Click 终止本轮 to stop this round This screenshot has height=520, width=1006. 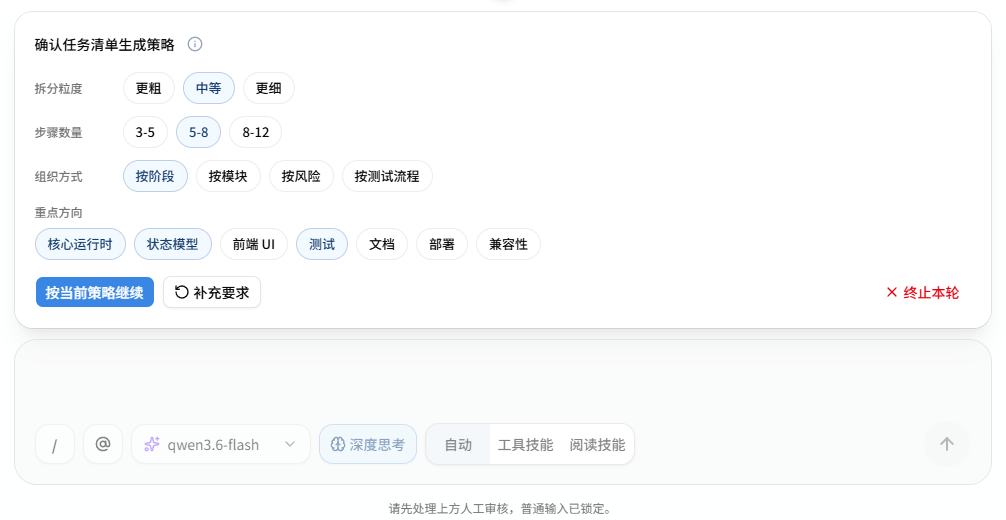click(923, 293)
